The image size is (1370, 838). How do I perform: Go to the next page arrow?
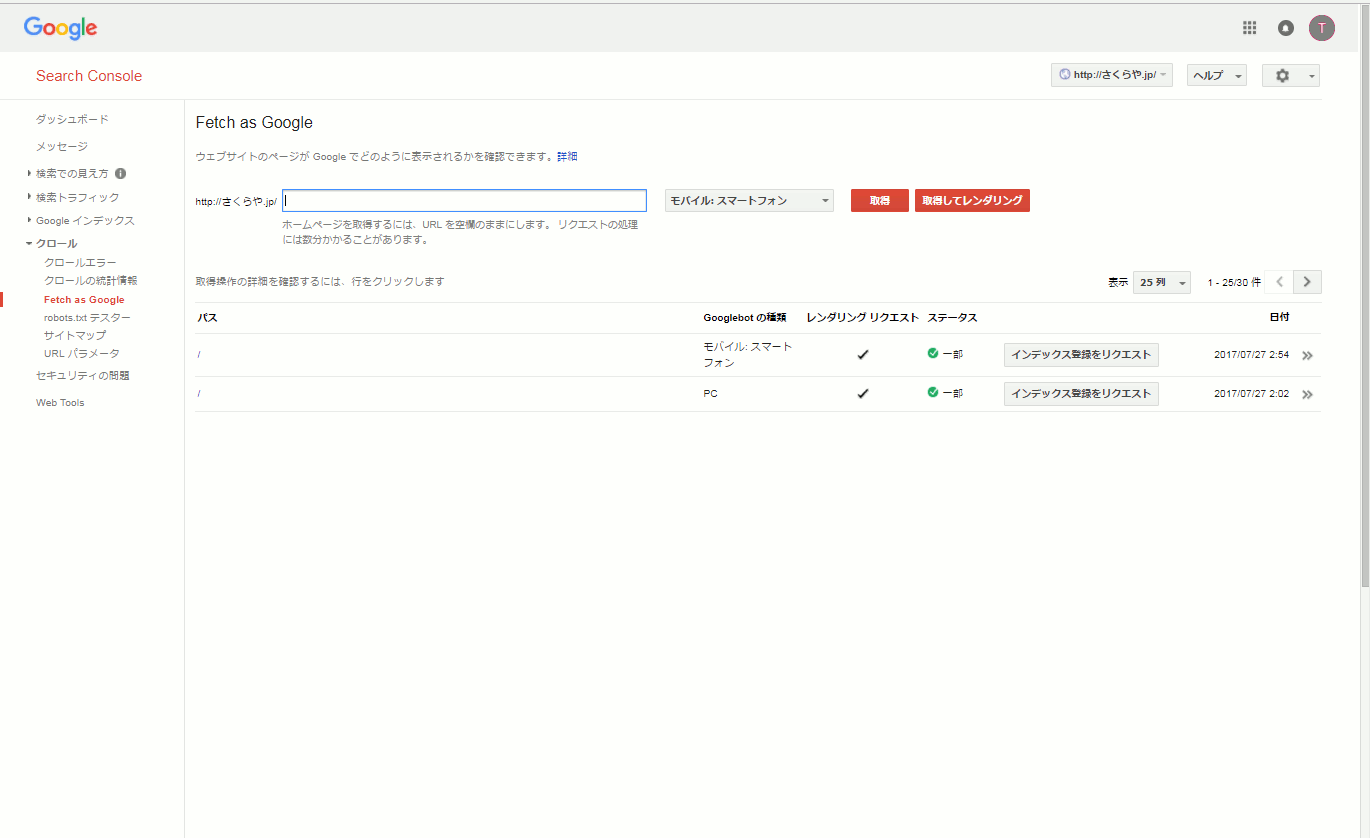[1308, 282]
